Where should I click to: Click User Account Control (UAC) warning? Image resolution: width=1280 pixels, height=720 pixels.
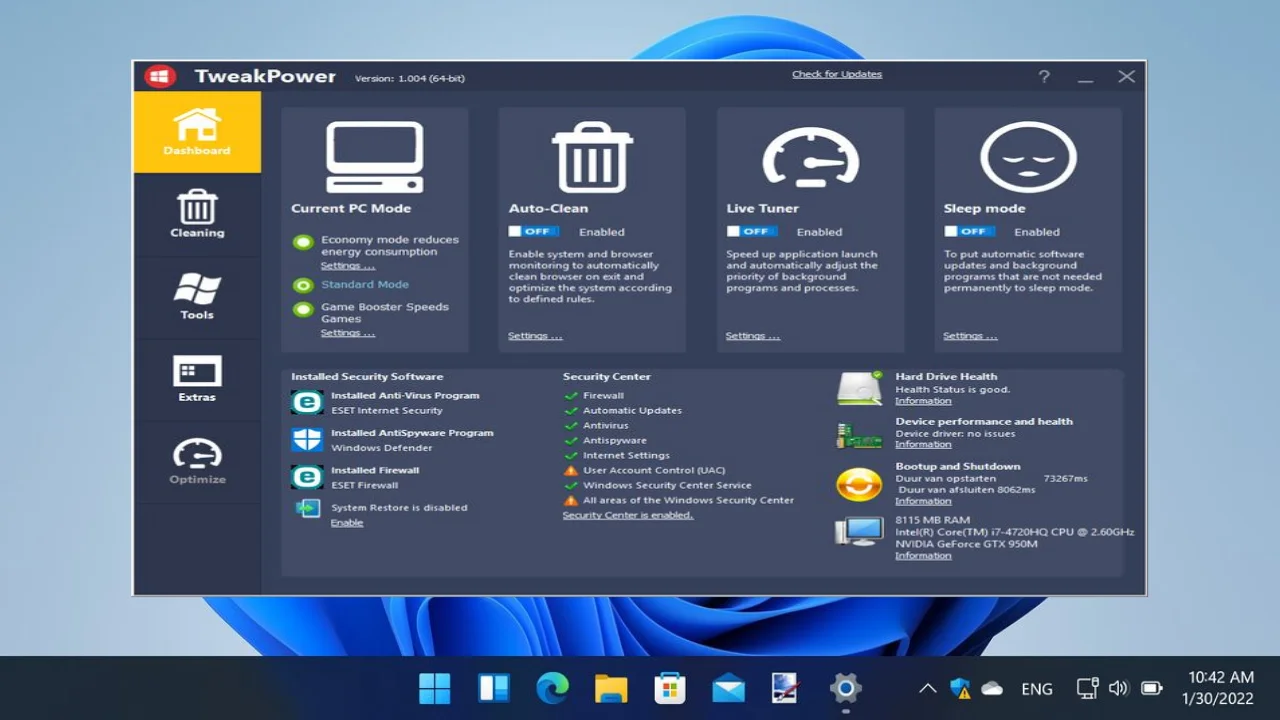click(645, 471)
